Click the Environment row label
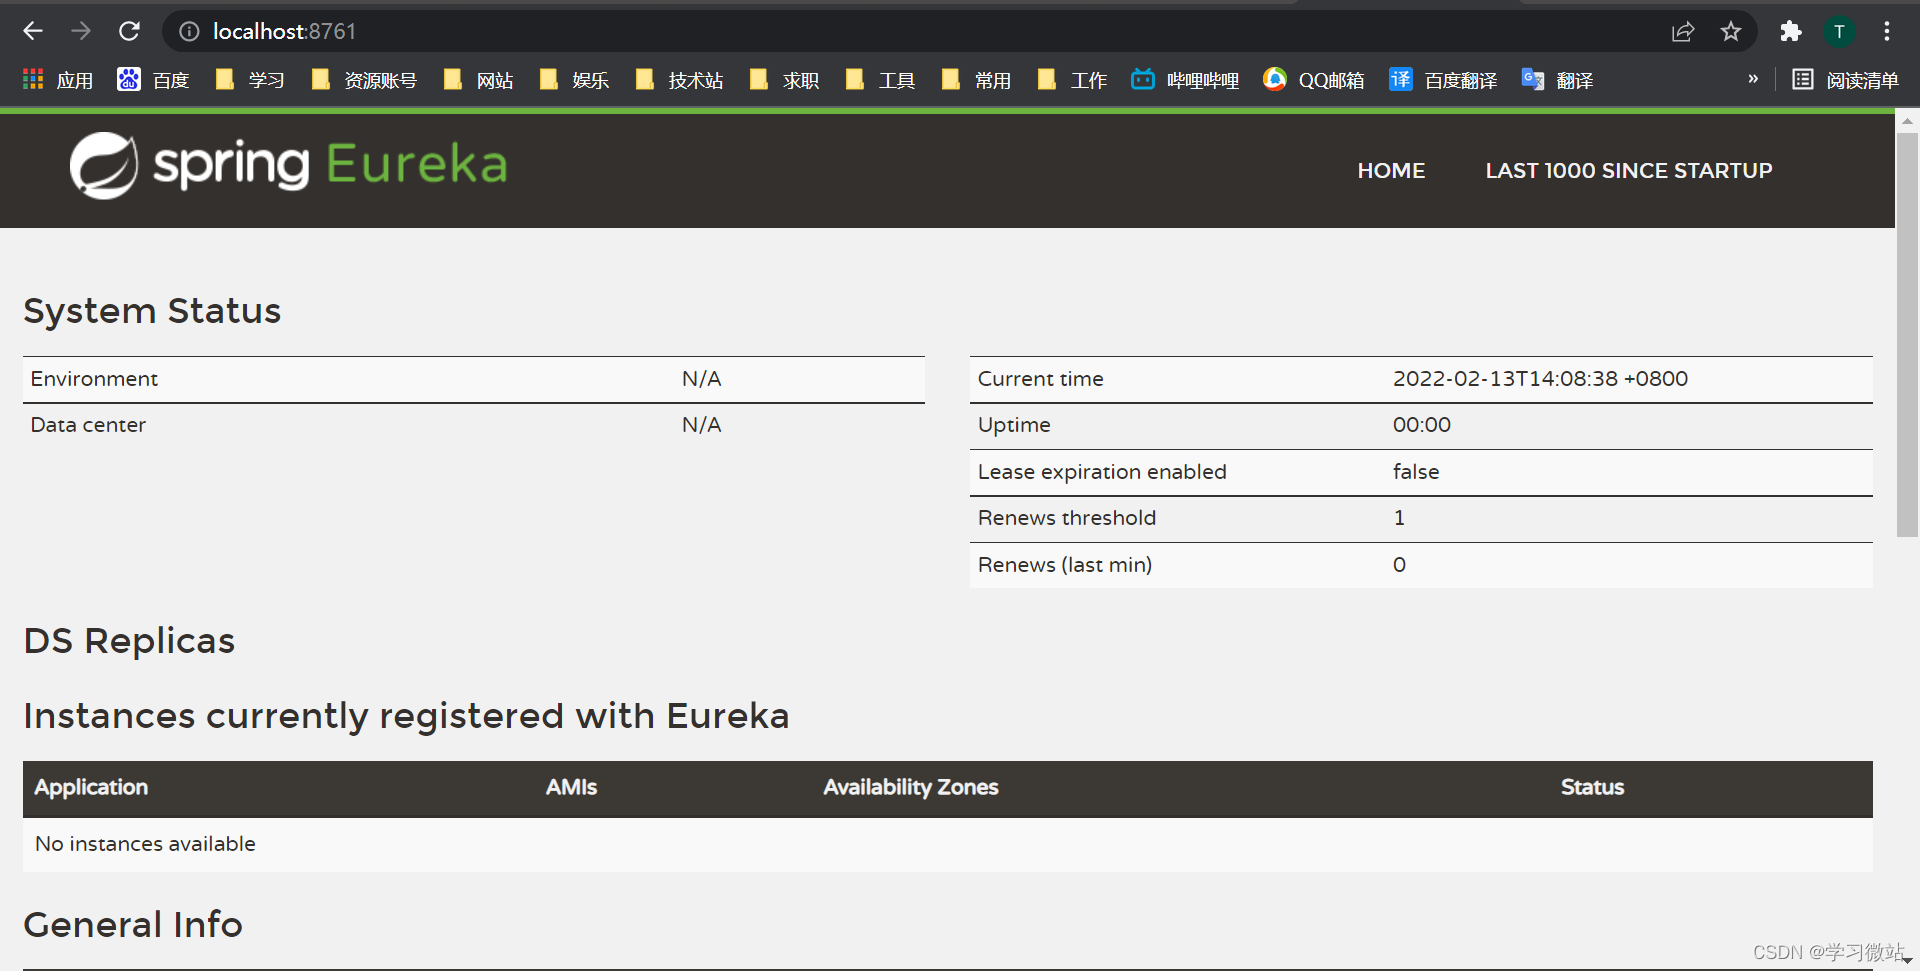This screenshot has height=971, width=1920. coord(94,379)
